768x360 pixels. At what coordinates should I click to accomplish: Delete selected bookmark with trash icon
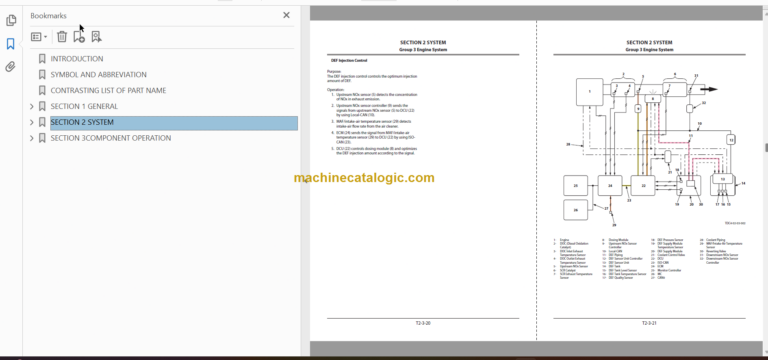pos(62,37)
